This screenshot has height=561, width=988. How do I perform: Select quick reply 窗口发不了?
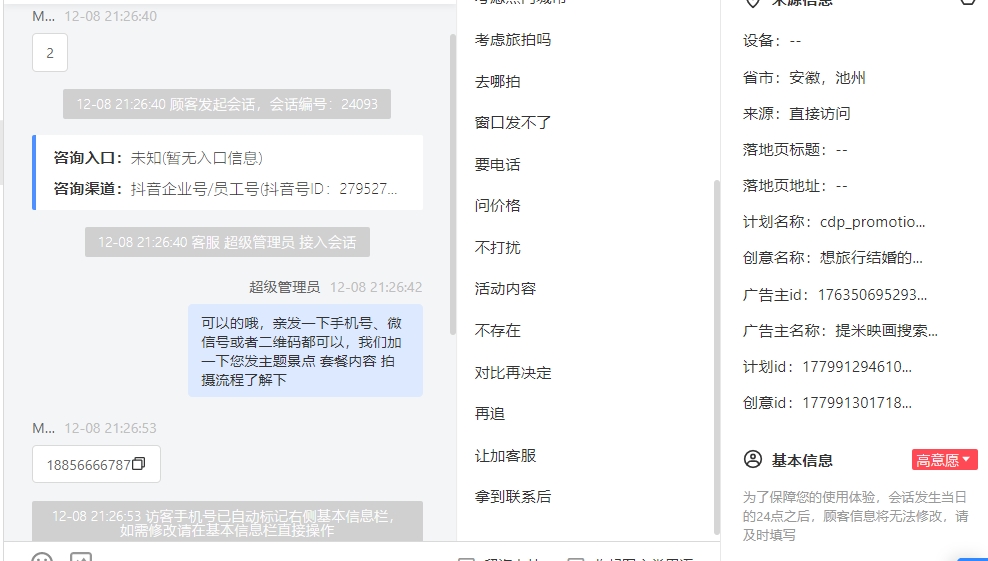click(x=512, y=123)
